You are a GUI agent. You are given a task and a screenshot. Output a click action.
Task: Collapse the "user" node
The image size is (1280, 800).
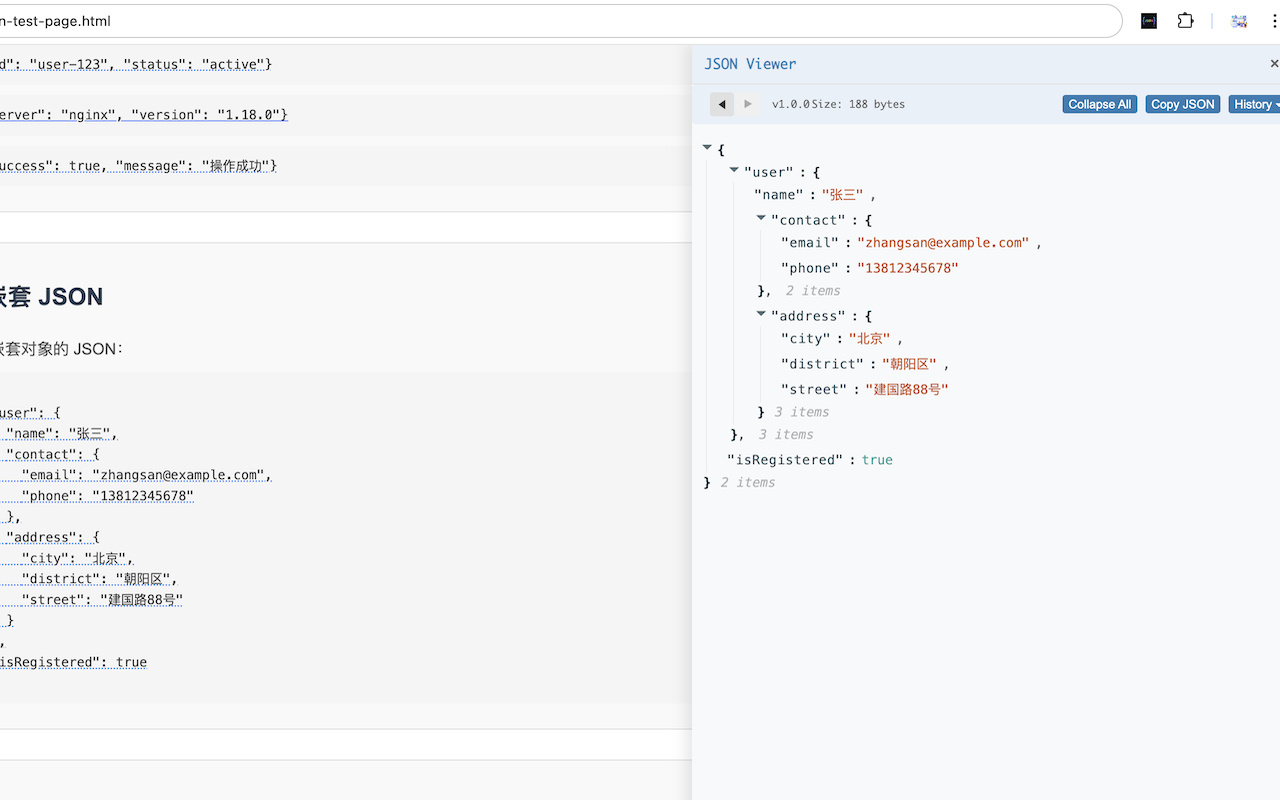tap(735, 171)
